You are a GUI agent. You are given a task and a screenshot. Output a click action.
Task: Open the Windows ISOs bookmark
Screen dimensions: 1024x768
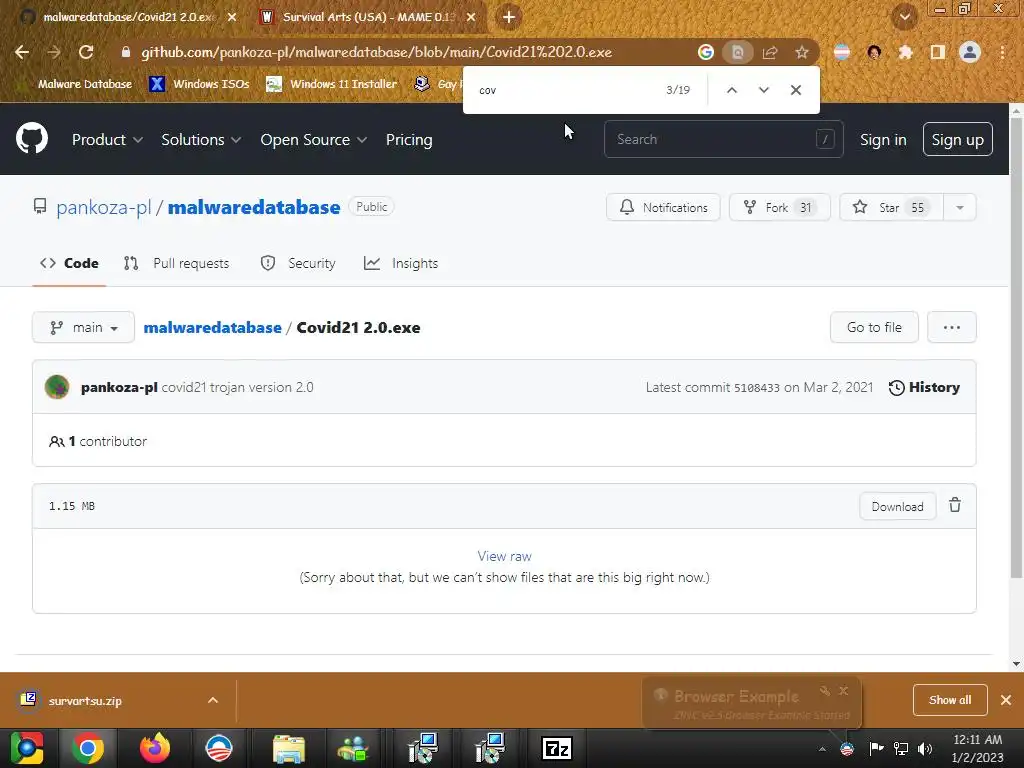pos(199,84)
